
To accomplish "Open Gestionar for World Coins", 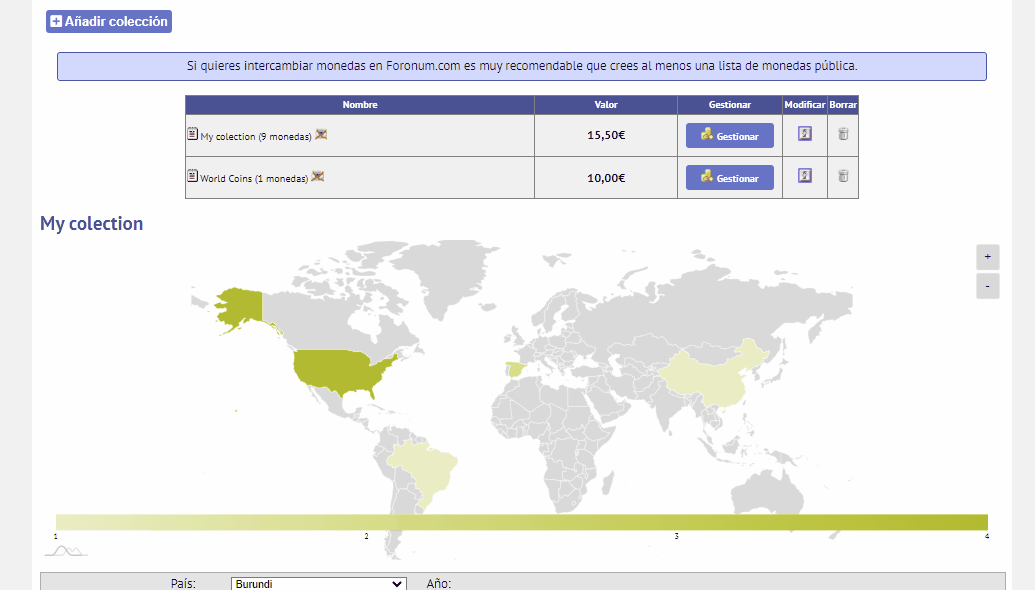I will pos(729,178).
